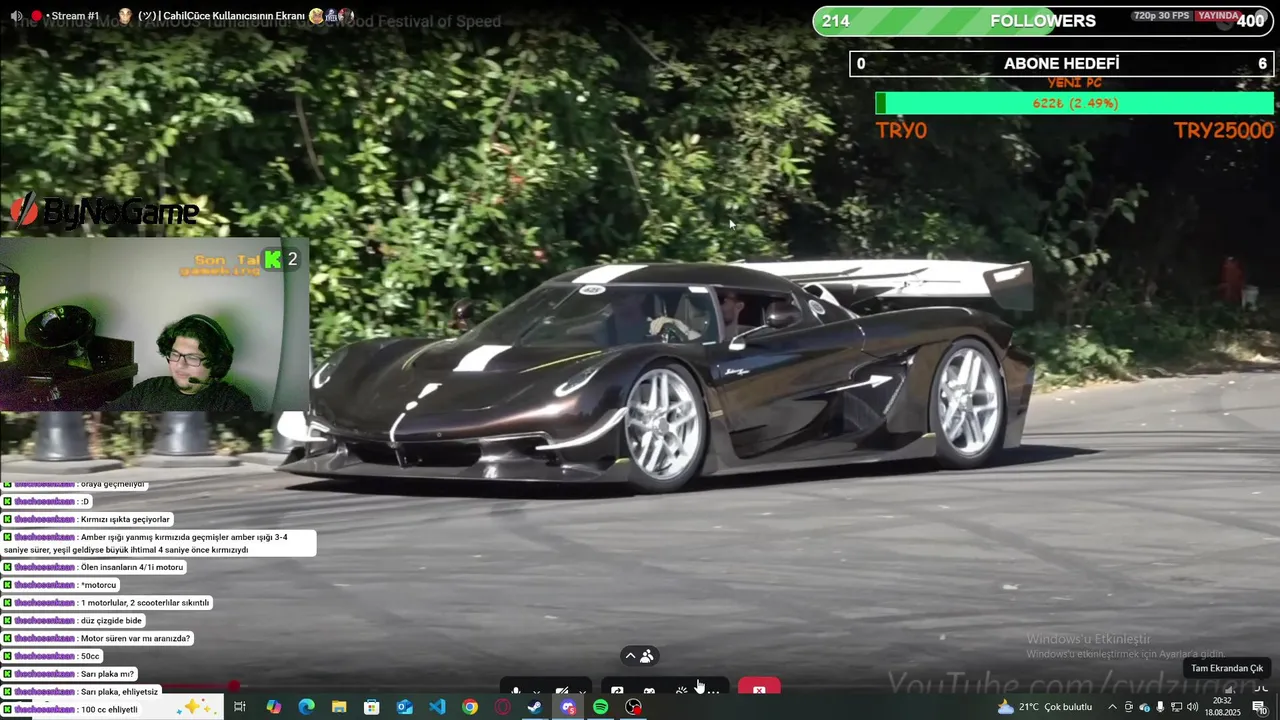
Task: Click the chat message 'Sarı plaka, ehliyetsiz'
Action: tap(119, 691)
